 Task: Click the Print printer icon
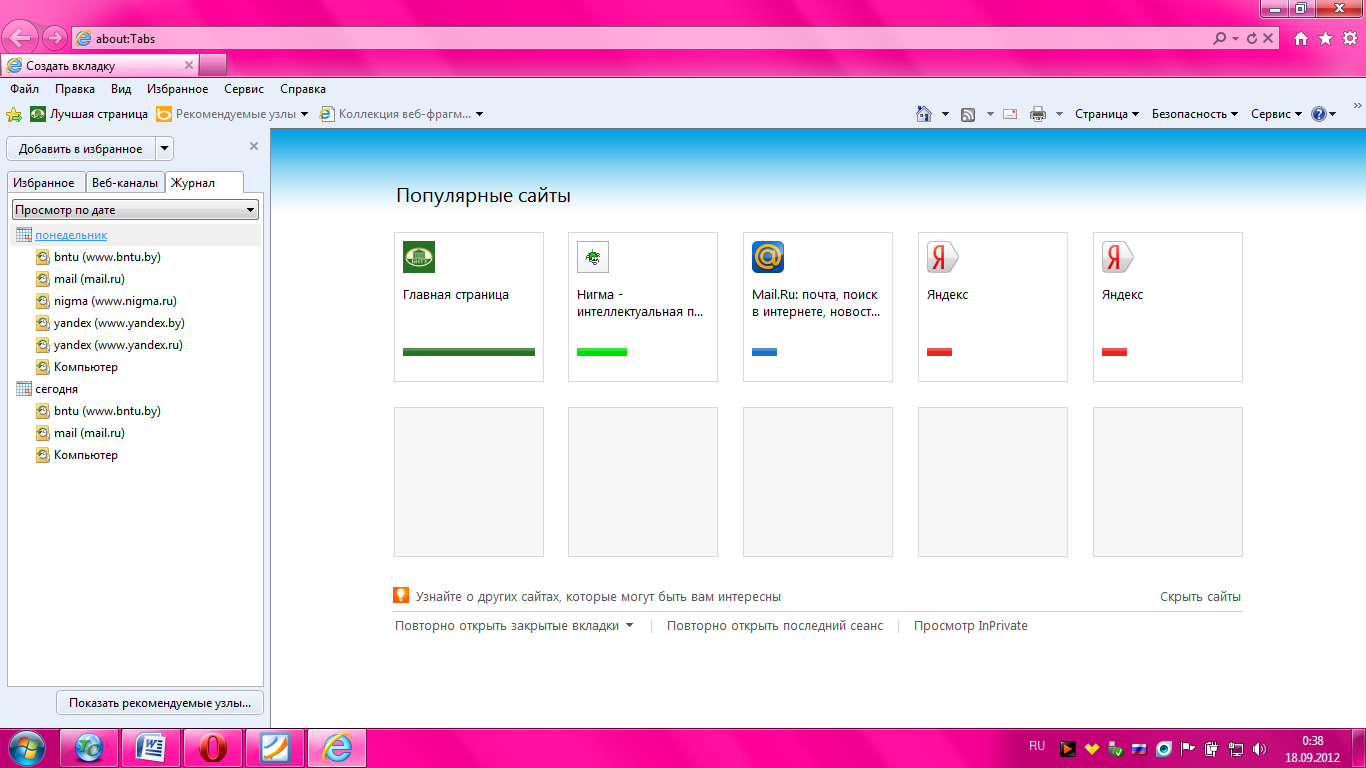coord(1038,114)
